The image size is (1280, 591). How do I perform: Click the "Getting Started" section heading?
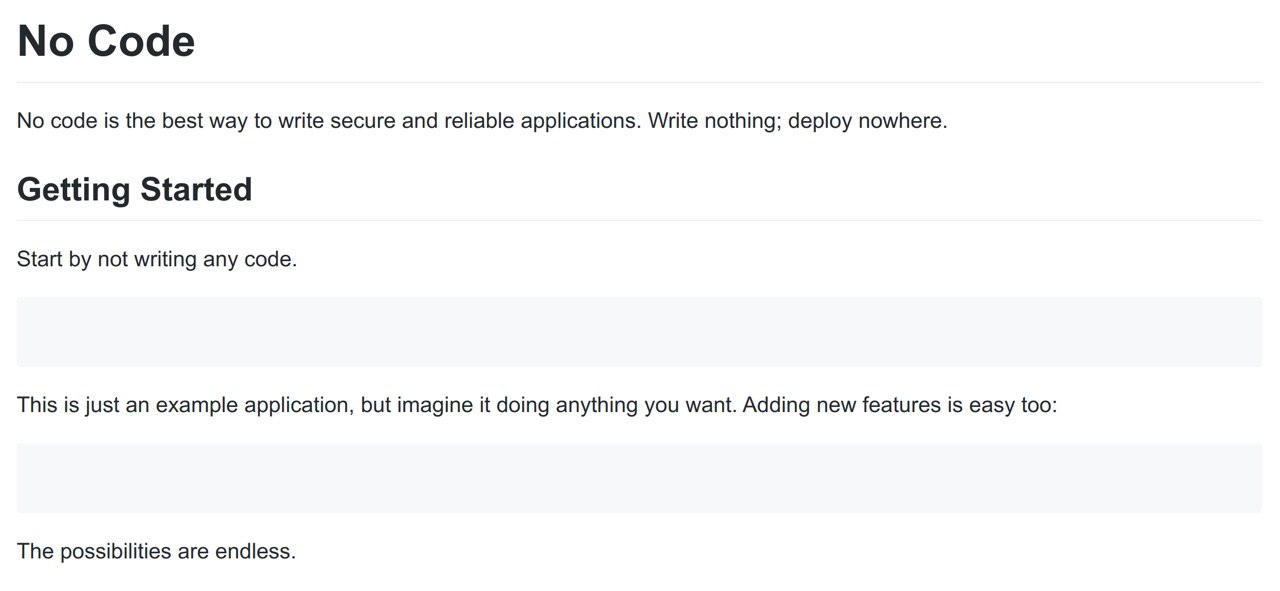pos(134,189)
